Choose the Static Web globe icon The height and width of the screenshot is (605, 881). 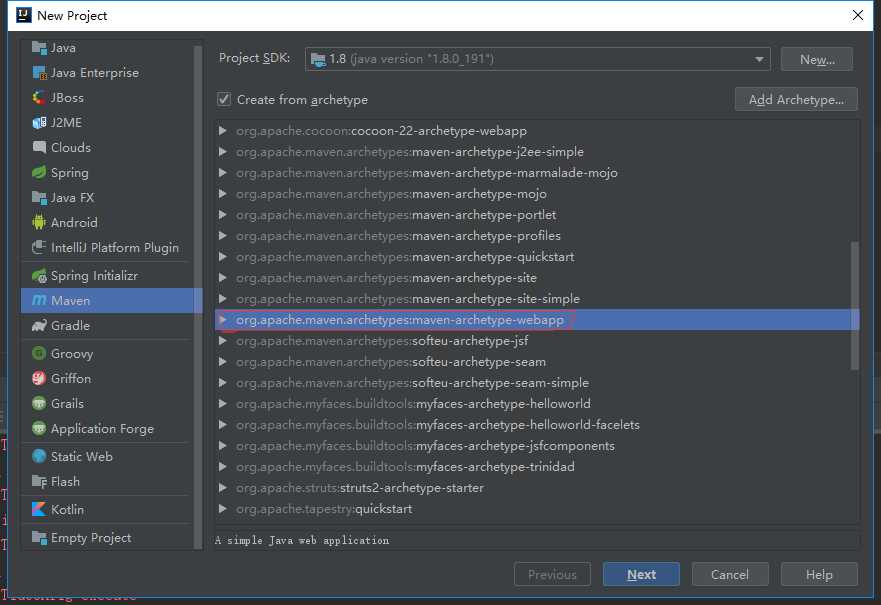pyautogui.click(x=39, y=456)
